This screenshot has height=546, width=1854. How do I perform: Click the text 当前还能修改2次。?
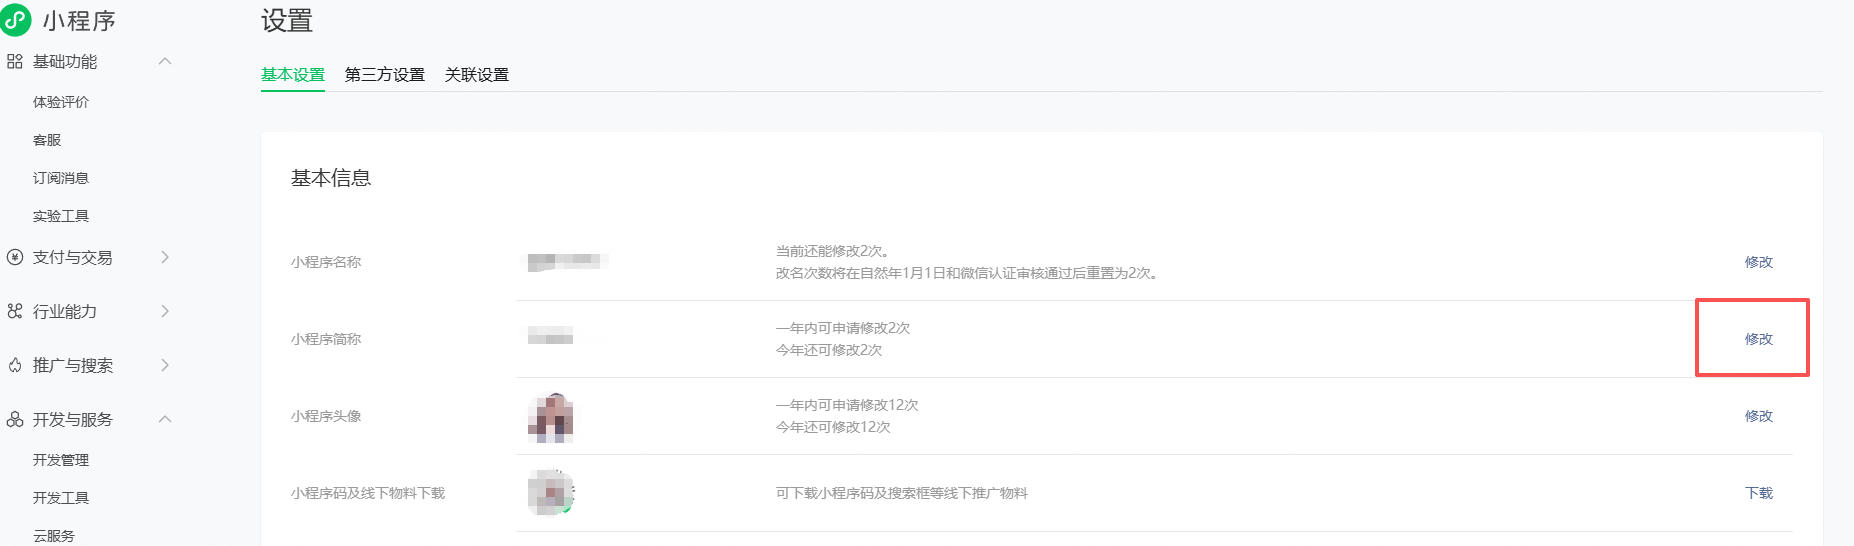pos(833,251)
